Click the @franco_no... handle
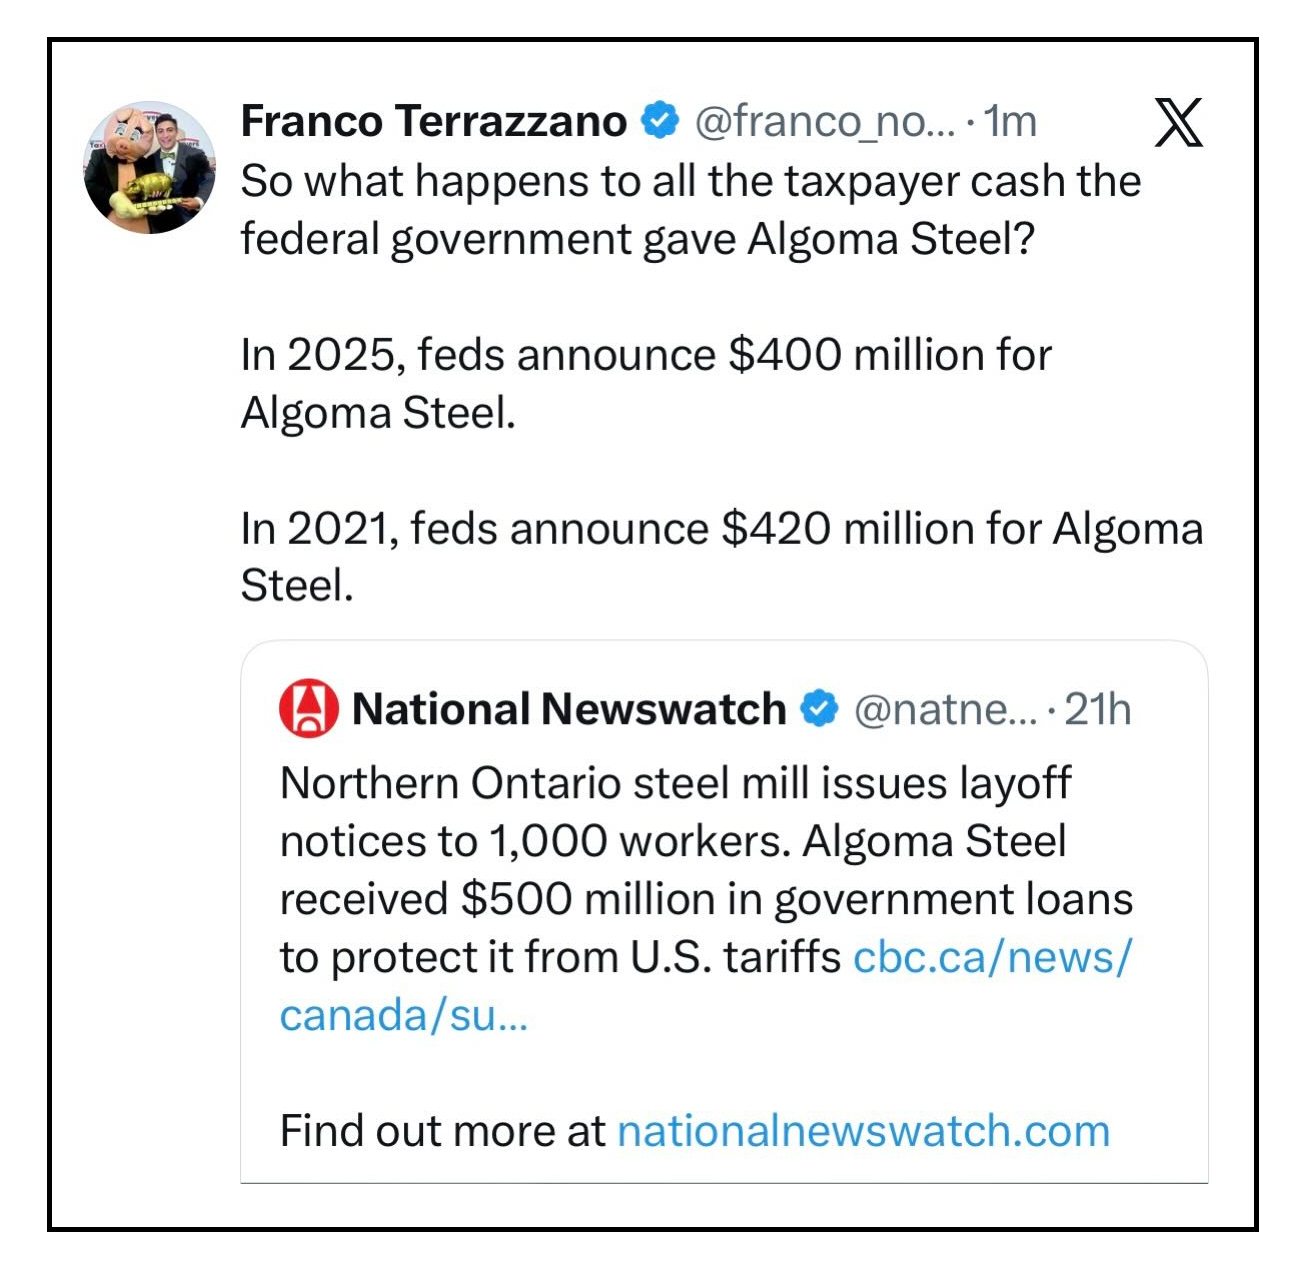 824,121
